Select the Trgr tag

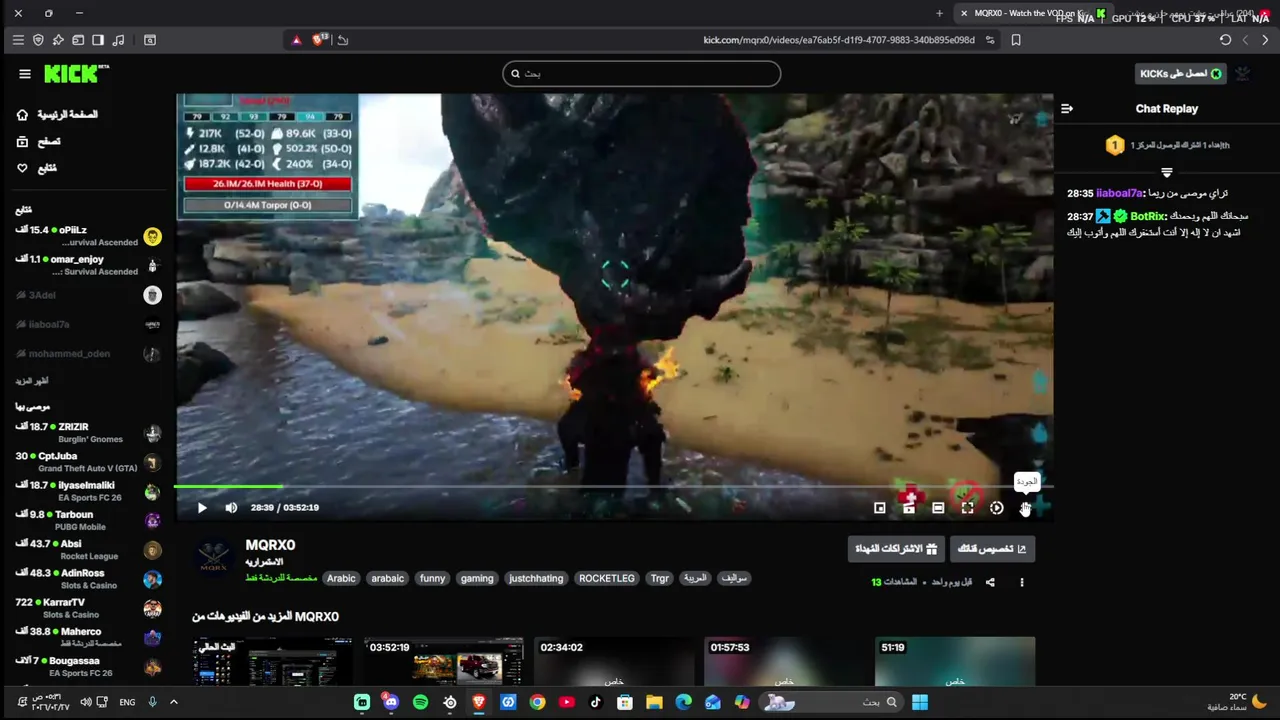[660, 578]
